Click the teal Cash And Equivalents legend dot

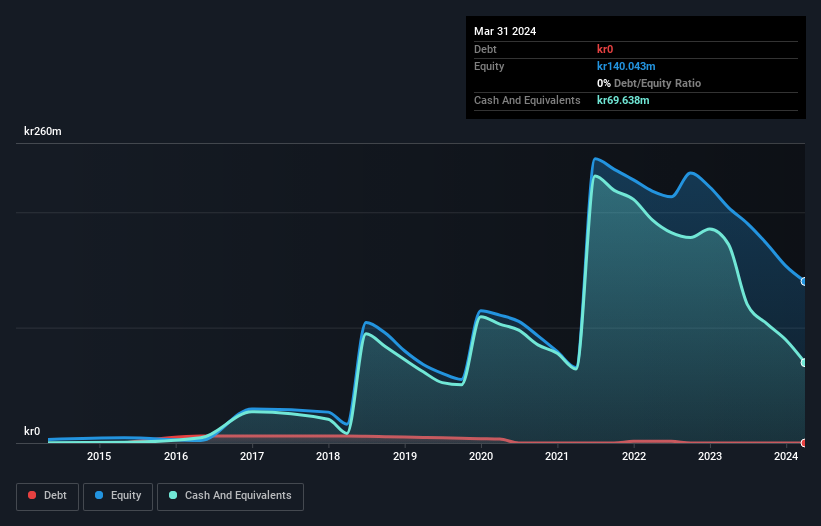[x=173, y=495]
